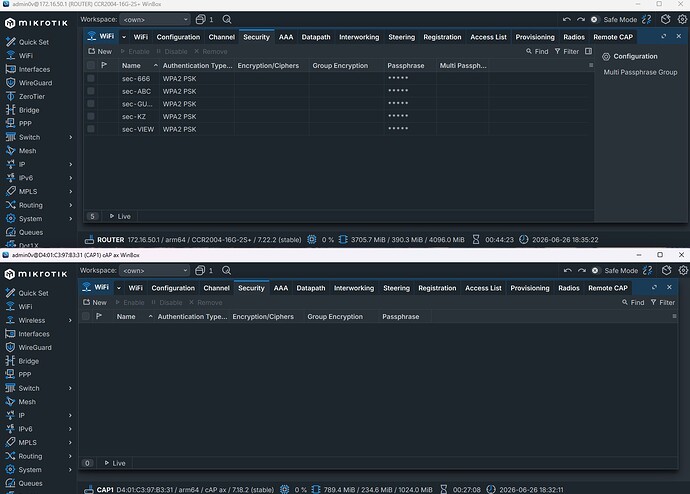The height and width of the screenshot is (494, 690).
Task: Open the Workspace dropdown in the CAP1 window
Action: pyautogui.click(x=154, y=271)
